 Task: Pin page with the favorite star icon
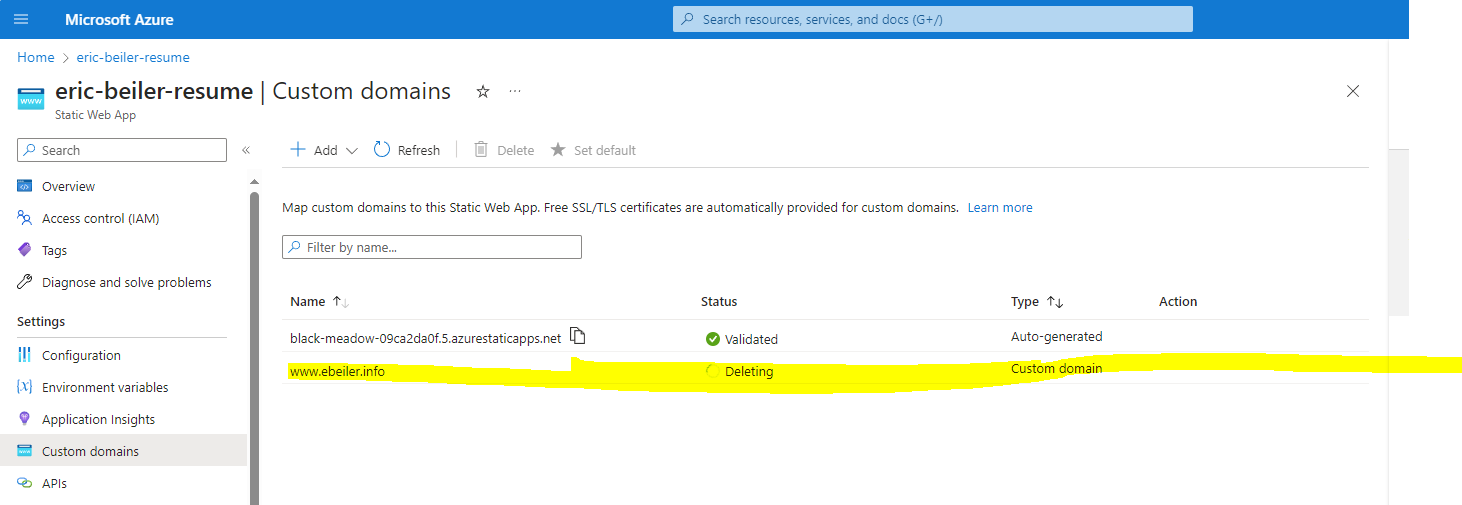483,91
